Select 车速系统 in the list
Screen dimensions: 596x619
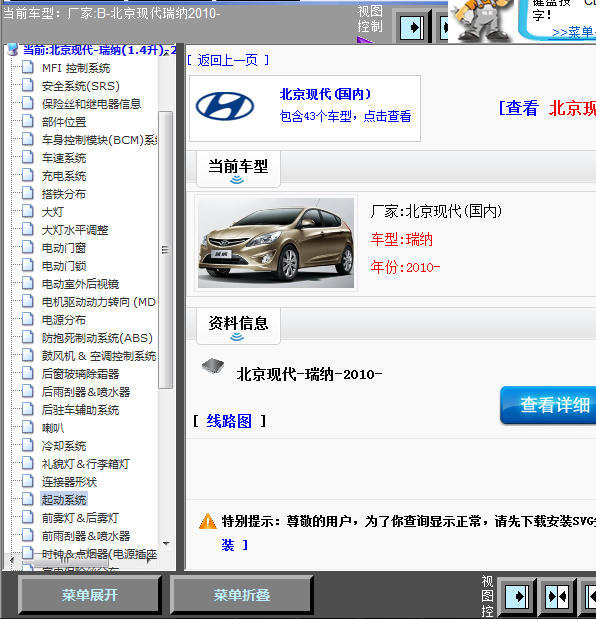64,158
